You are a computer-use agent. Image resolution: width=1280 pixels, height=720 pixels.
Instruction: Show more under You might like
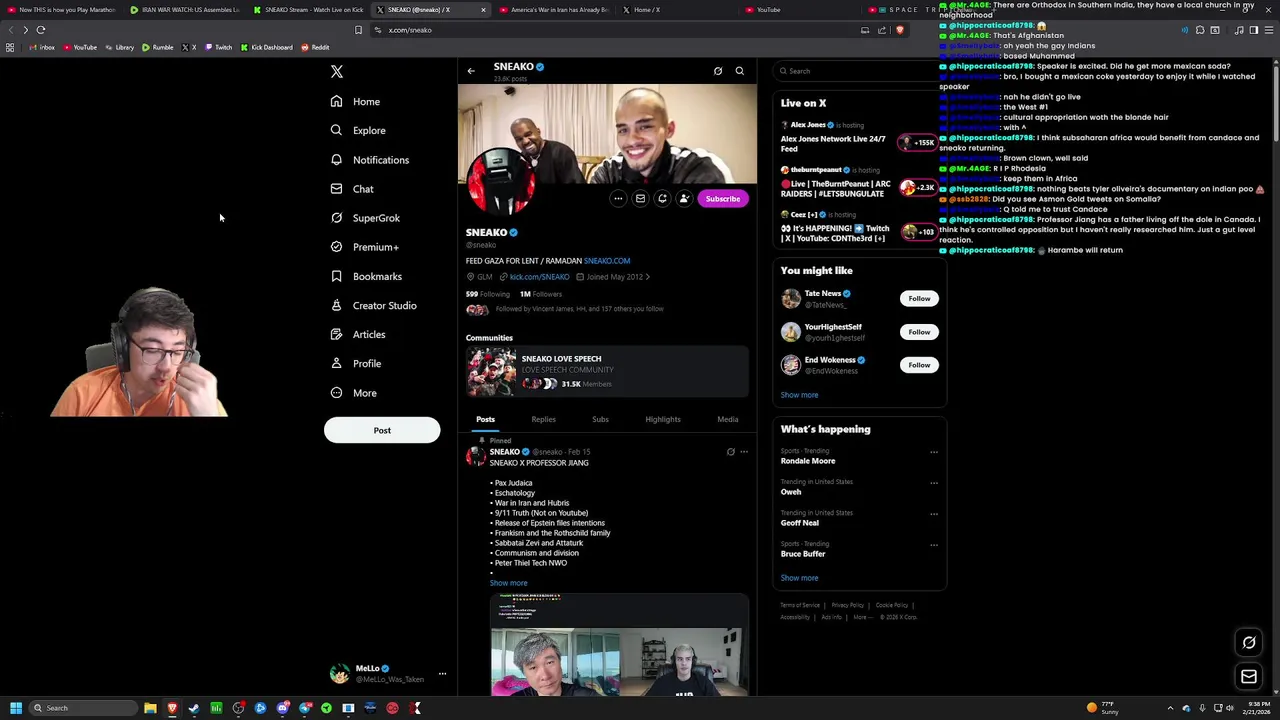799,395
